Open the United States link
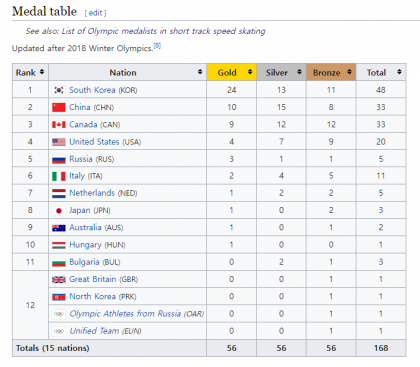The image size is (420, 367). click(x=94, y=142)
